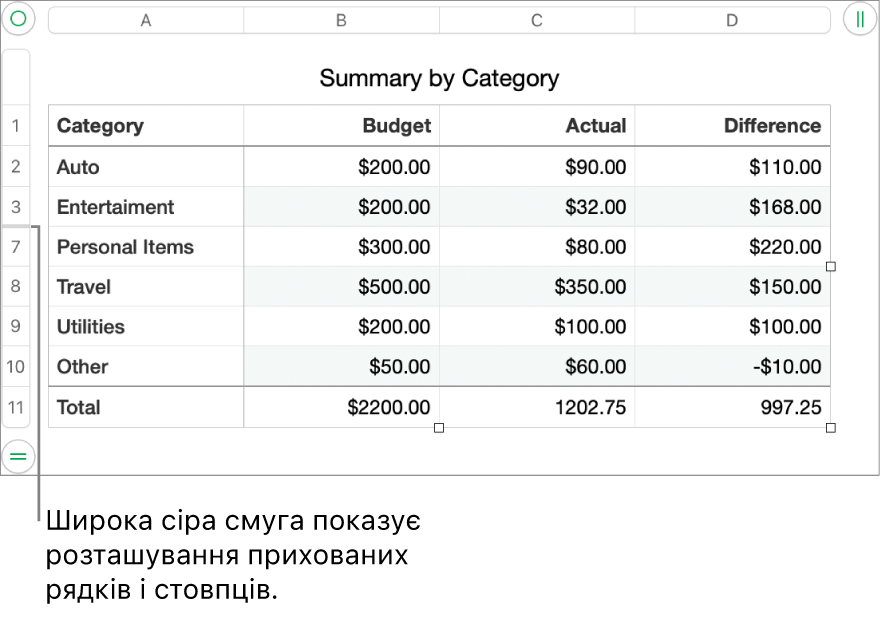This screenshot has width=880, height=617.
Task: Select column B header
Action: coord(341,20)
